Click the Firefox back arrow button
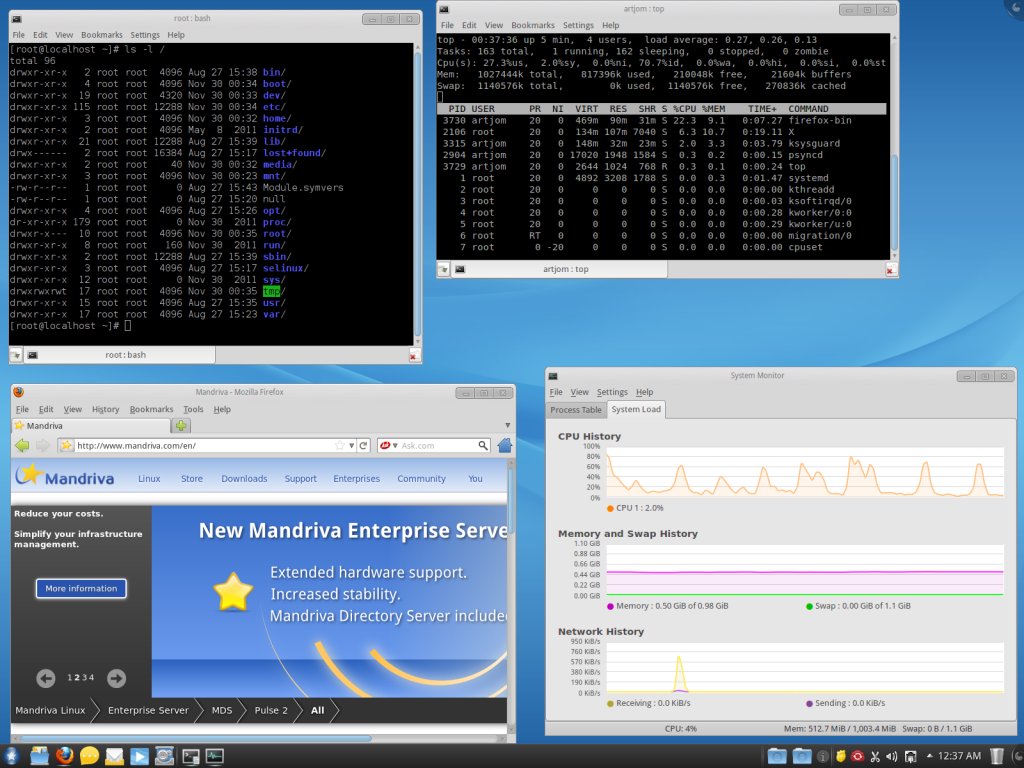Screen dimensions: 1024x768 21,445
